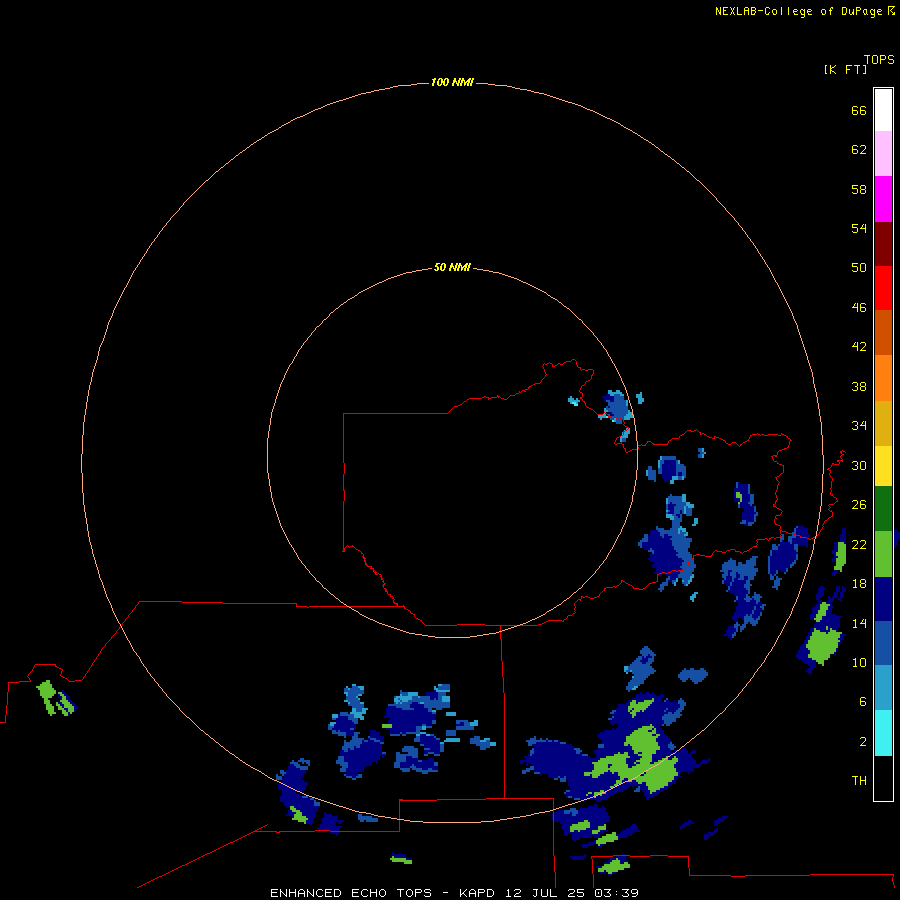Click the legend value 54

click(x=859, y=228)
